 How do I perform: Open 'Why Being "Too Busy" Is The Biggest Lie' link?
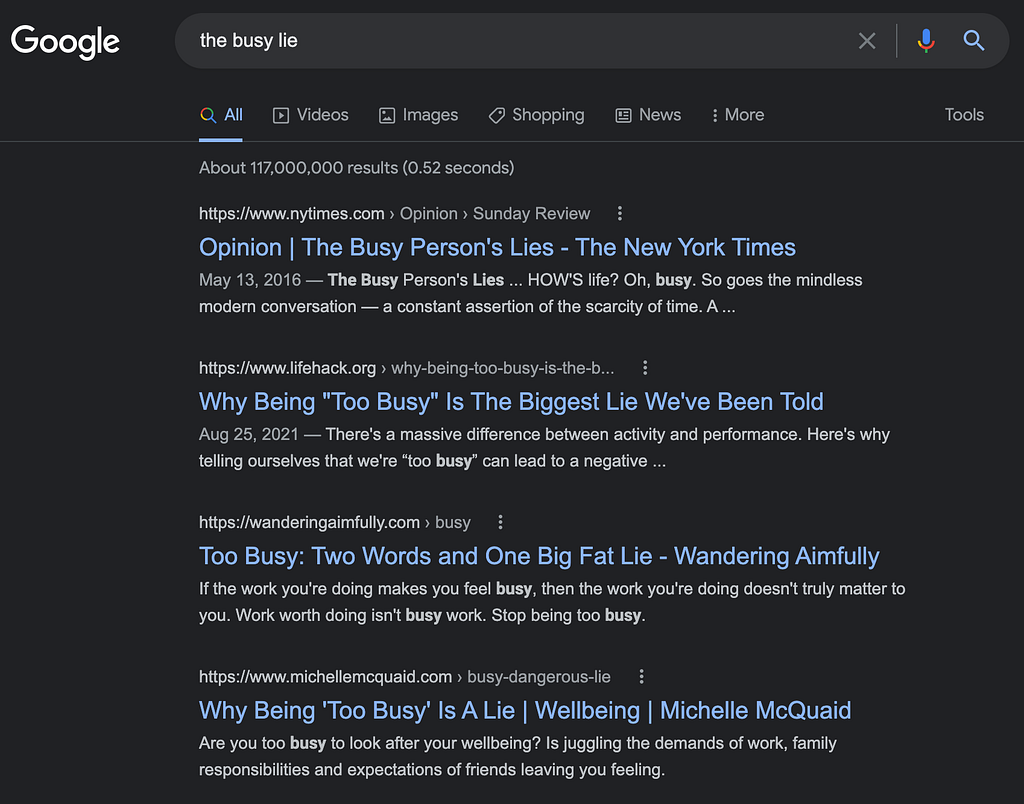[511, 402]
